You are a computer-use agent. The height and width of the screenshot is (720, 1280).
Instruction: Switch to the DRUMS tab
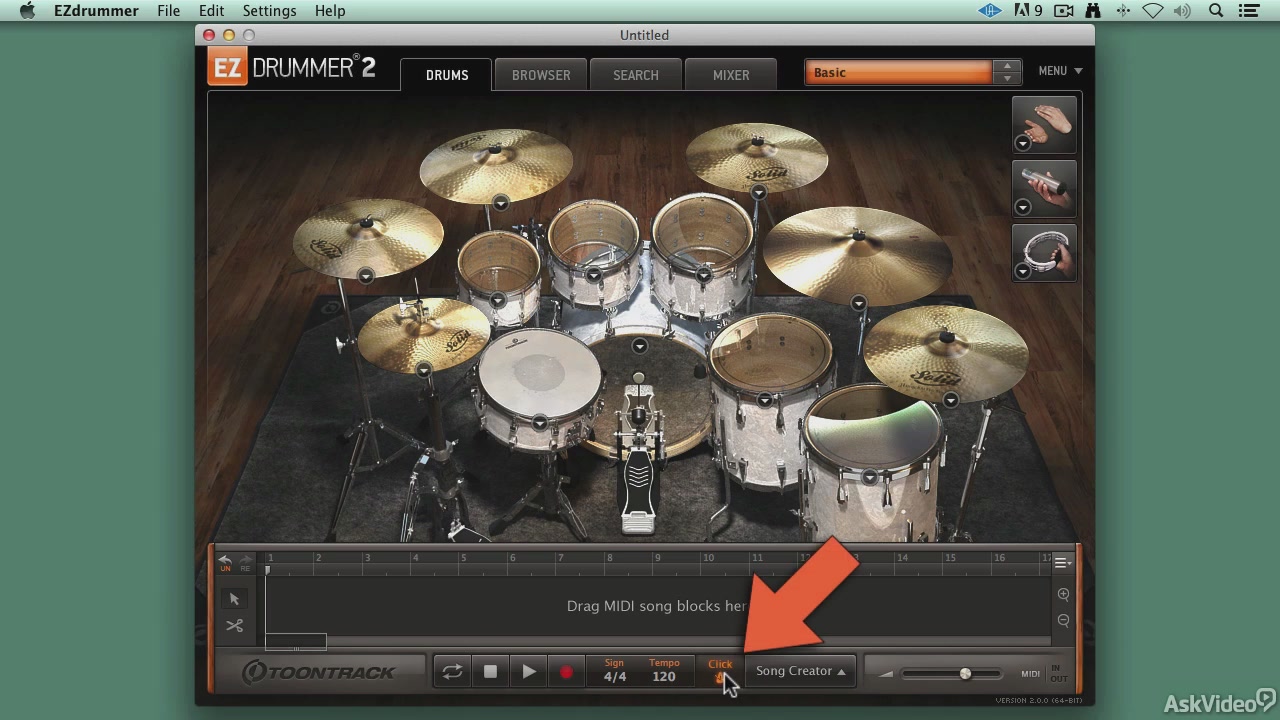click(x=447, y=75)
